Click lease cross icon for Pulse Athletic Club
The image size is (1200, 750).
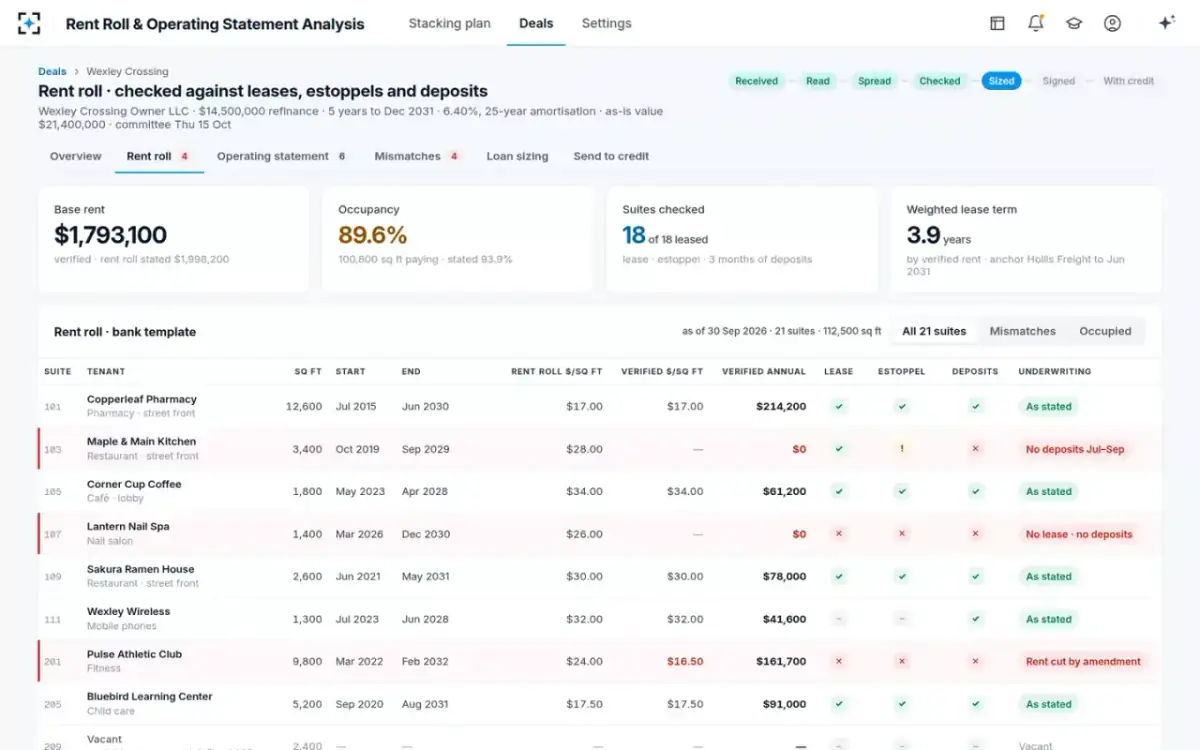point(839,662)
